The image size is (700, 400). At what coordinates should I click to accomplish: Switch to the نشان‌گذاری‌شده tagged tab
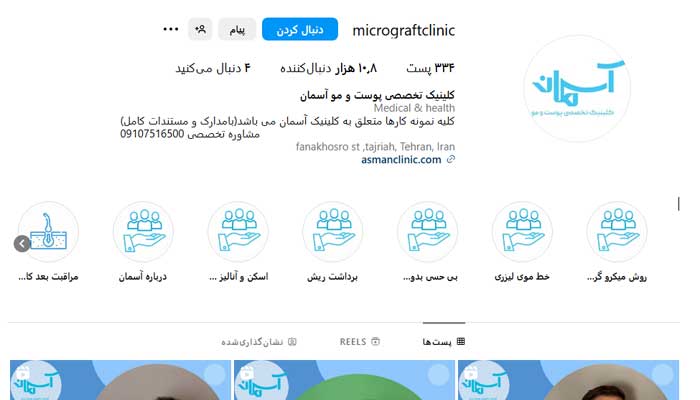(259, 342)
